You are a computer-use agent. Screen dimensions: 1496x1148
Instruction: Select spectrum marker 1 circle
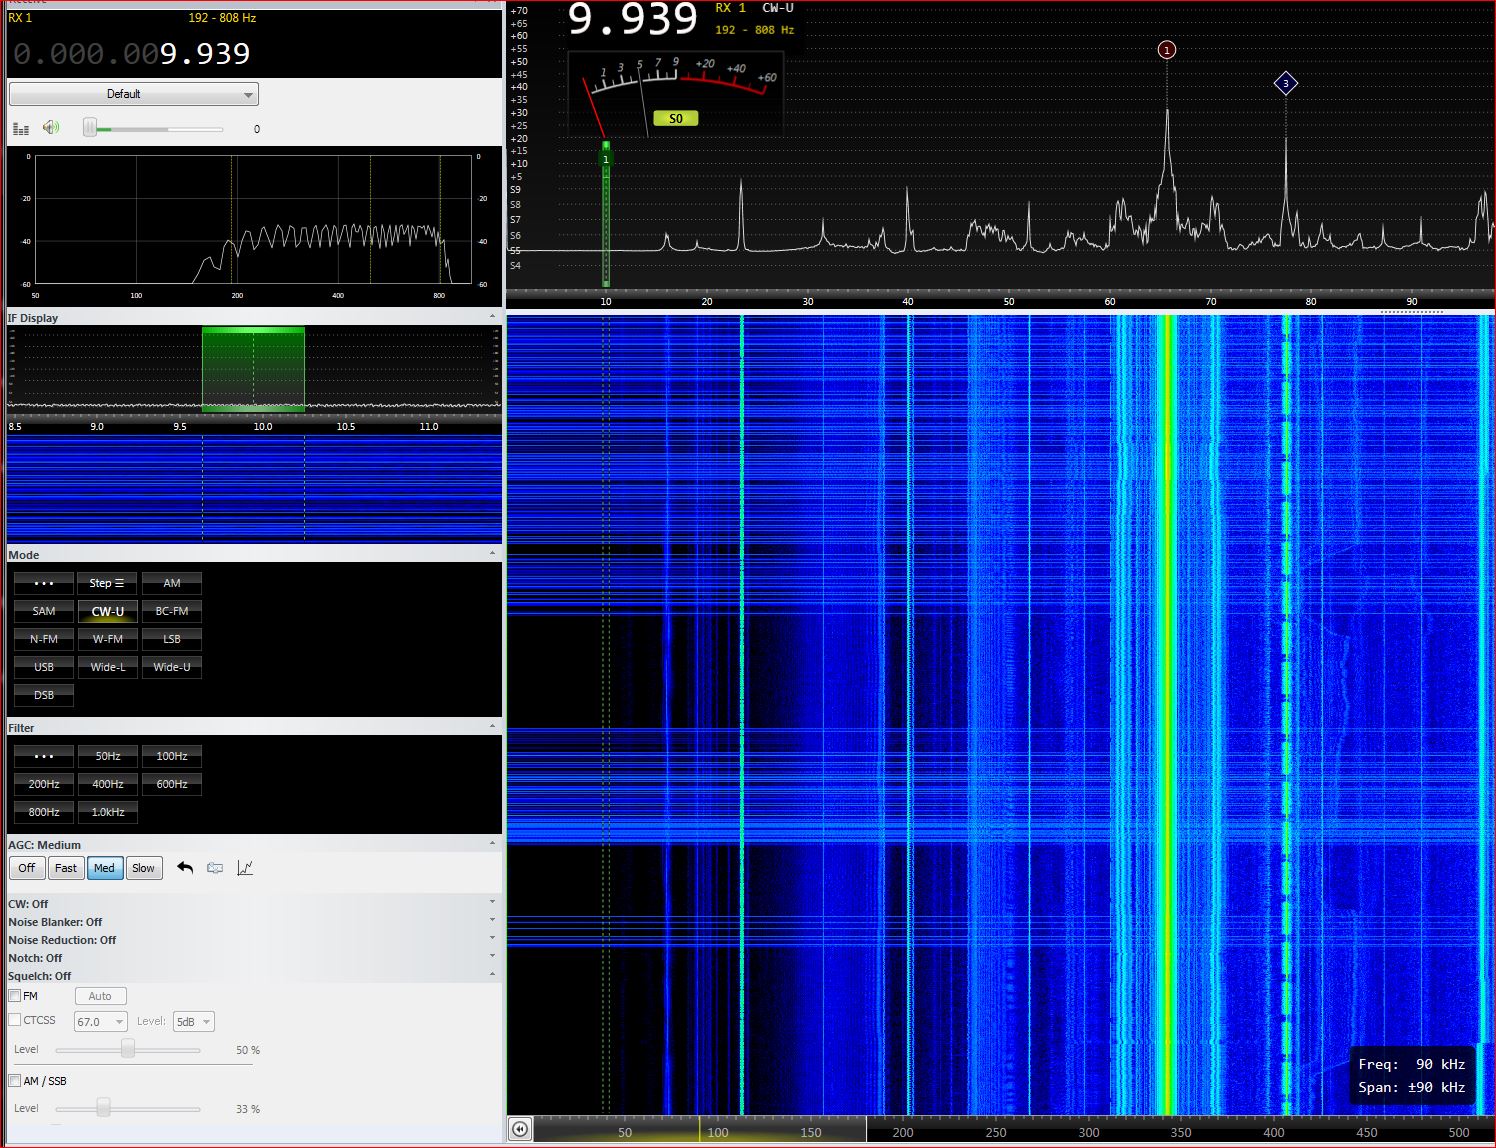[1166, 50]
